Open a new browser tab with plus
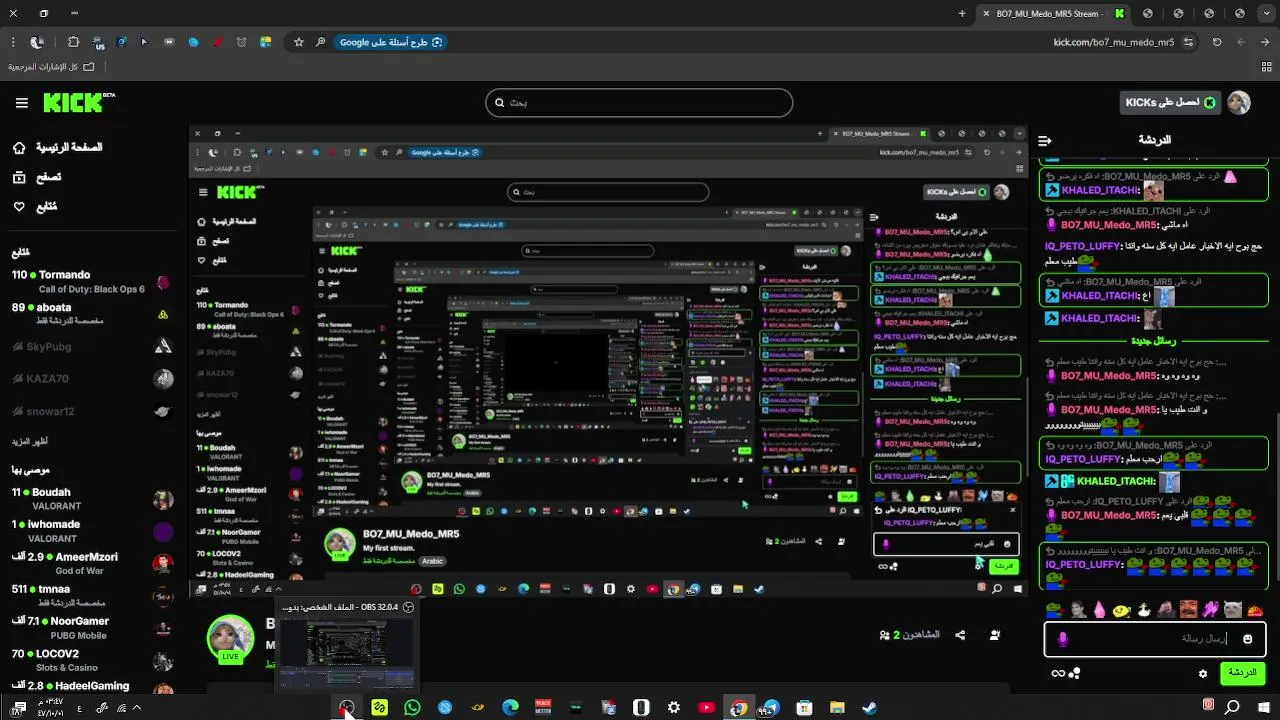The height and width of the screenshot is (720, 1280). point(962,14)
